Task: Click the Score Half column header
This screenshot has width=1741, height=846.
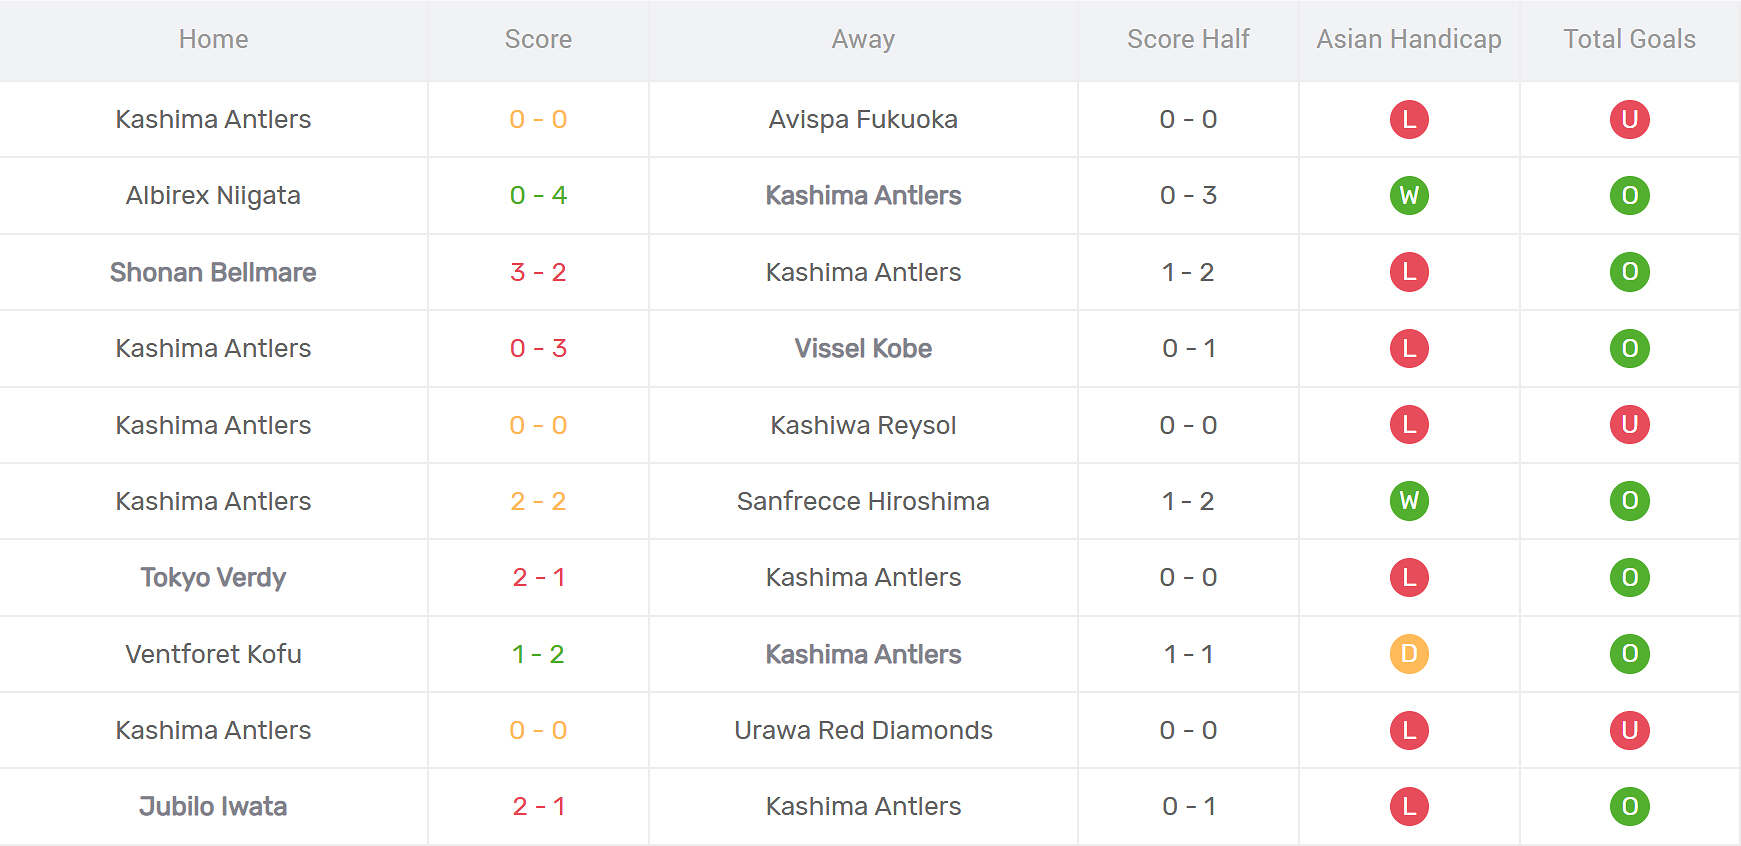Action: [1188, 39]
